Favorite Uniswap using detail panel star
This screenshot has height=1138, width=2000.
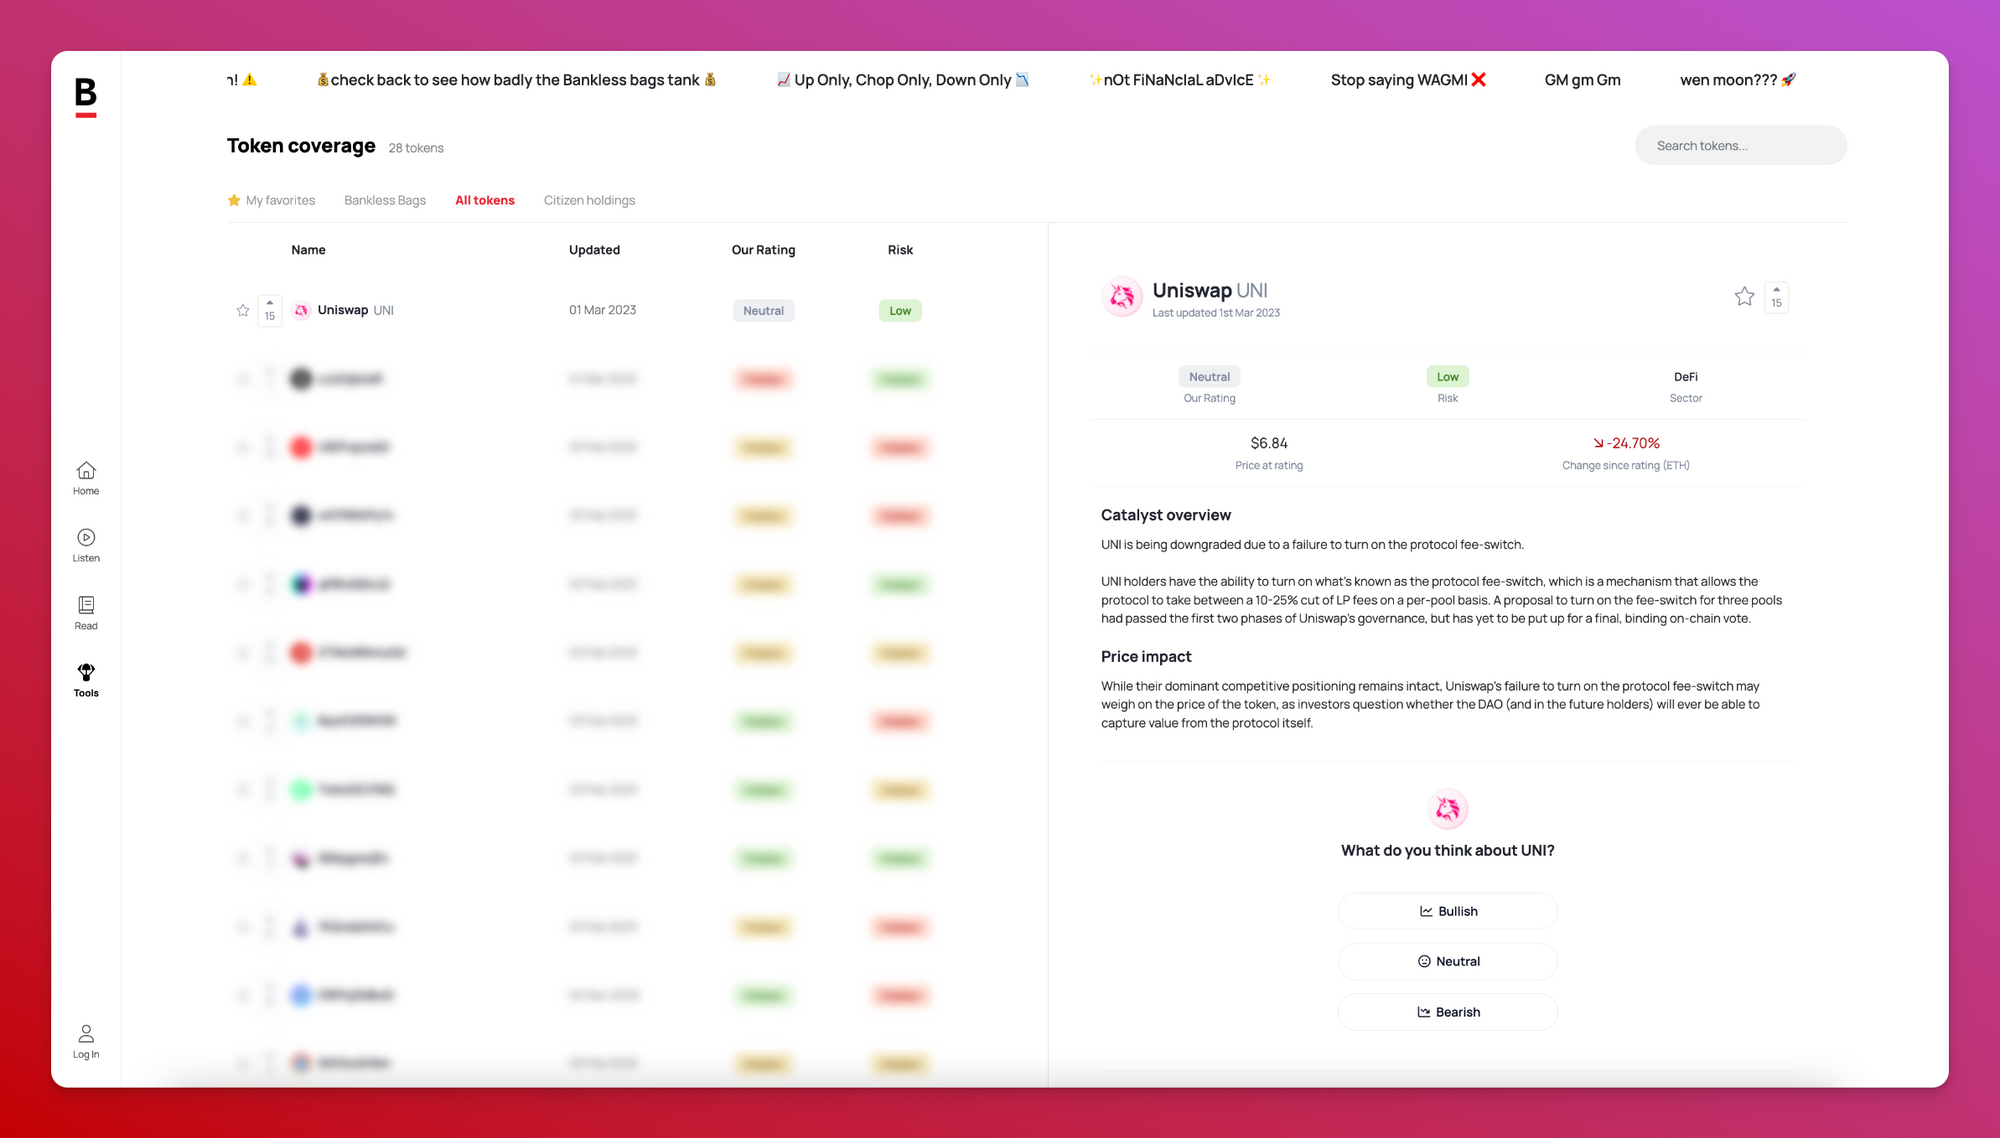(x=1744, y=297)
